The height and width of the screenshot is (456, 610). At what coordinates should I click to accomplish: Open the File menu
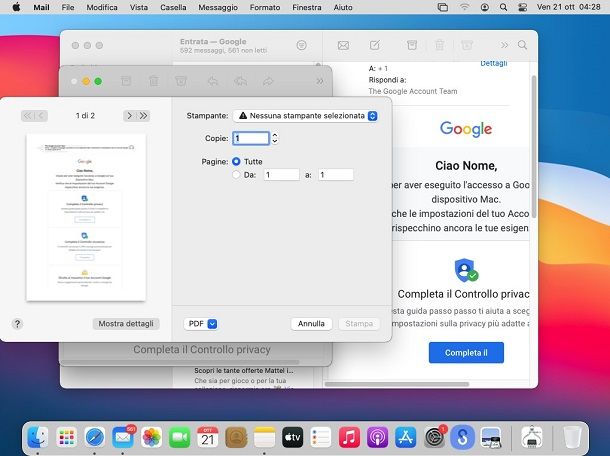coord(68,7)
